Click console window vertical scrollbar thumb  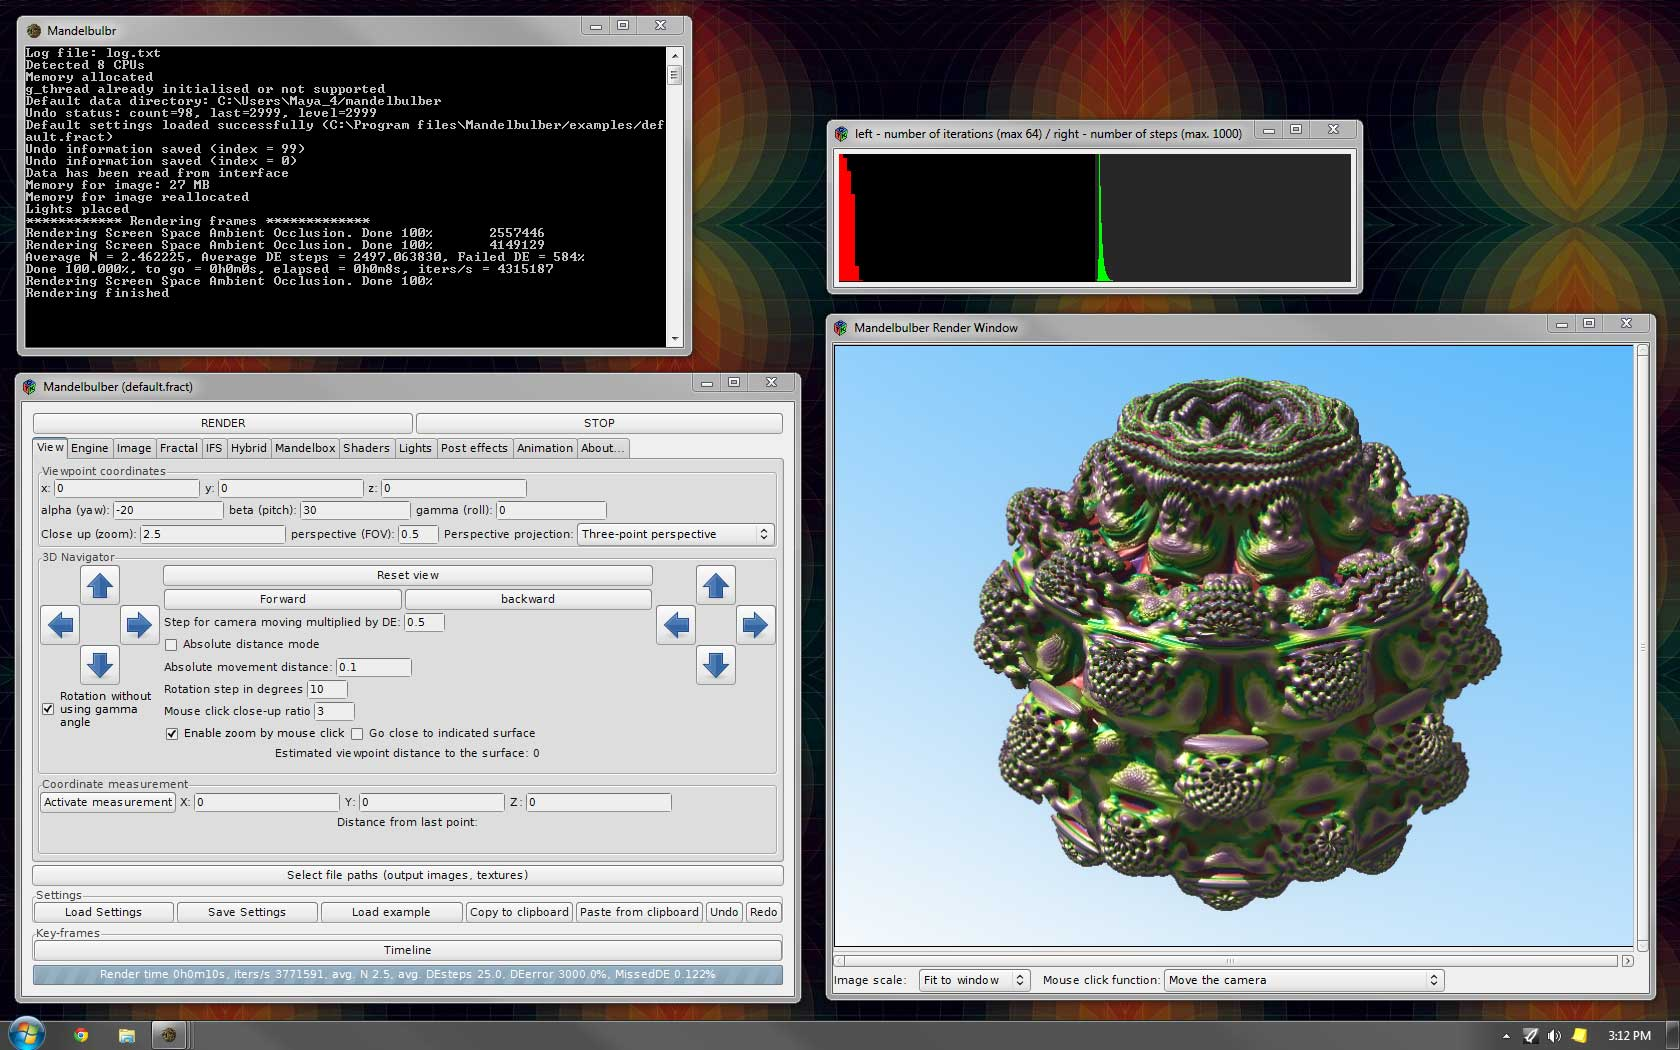[x=674, y=75]
